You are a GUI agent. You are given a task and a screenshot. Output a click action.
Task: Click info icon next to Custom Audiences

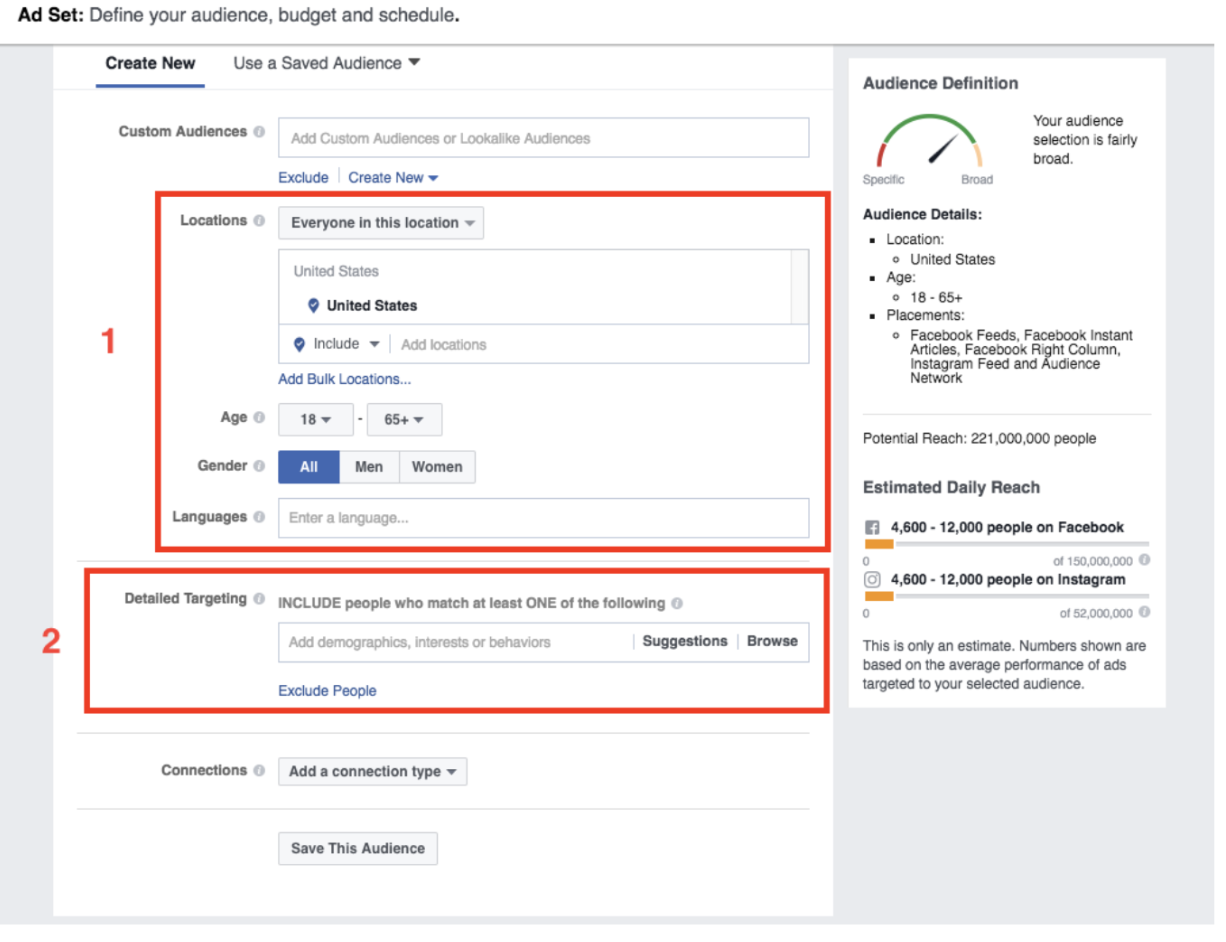coord(259,132)
